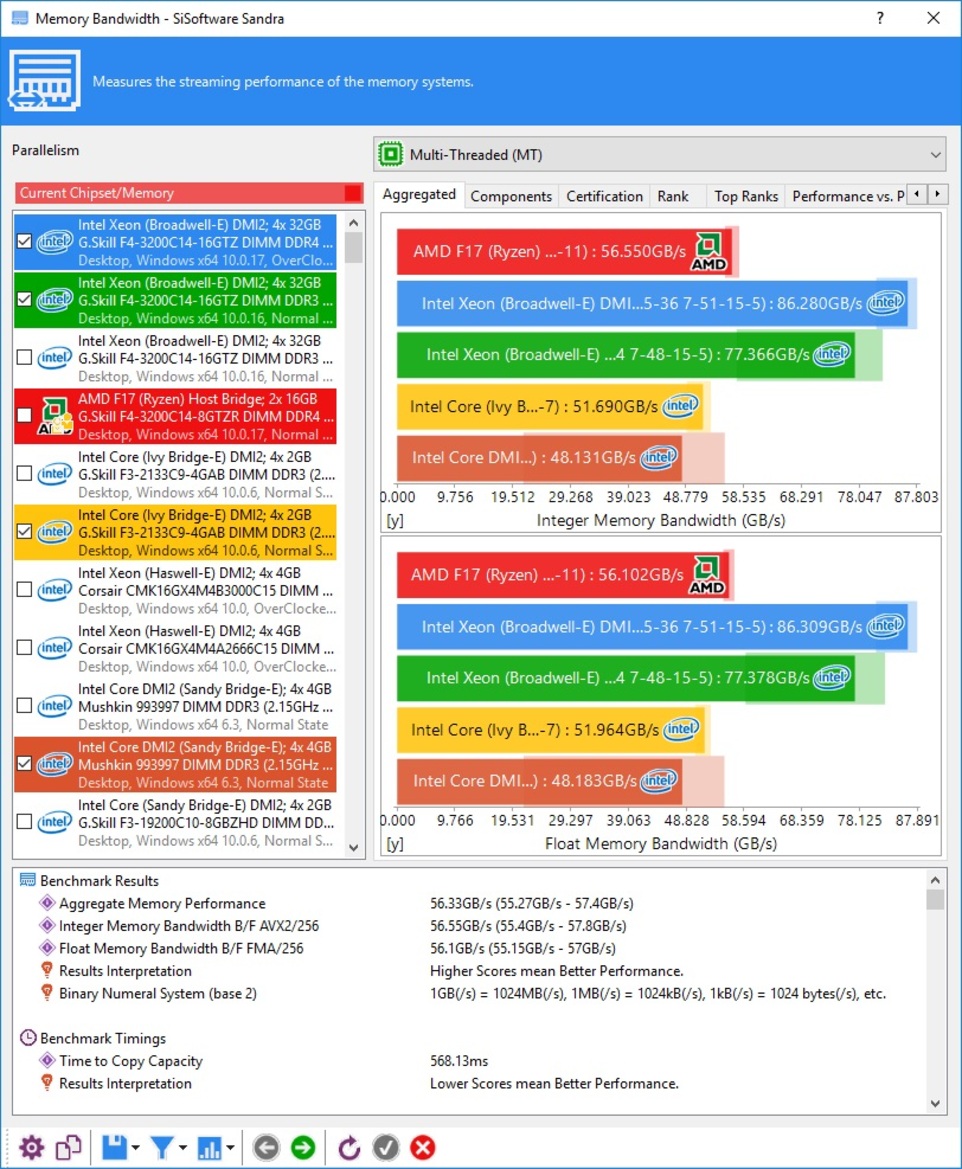The image size is (962, 1169).
Task: Click the Intel logo on the 86.309GB/s bar
Action: (x=886, y=626)
